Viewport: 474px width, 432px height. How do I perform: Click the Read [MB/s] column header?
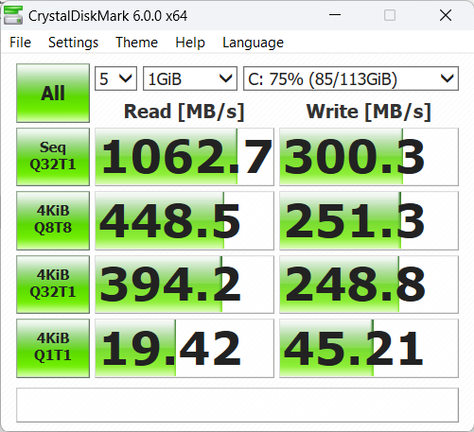[184, 112]
